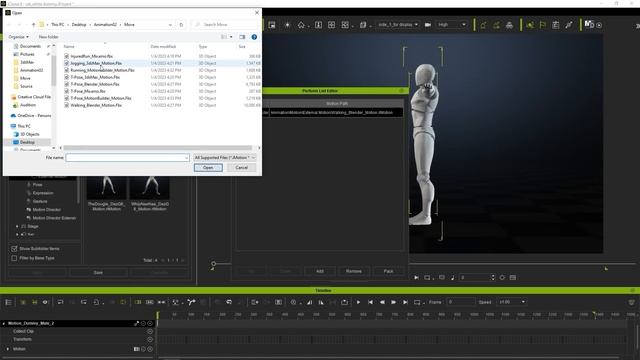Toggle the Collect Clip track circle button
Viewport: 640px width, 360px height.
coord(150,331)
